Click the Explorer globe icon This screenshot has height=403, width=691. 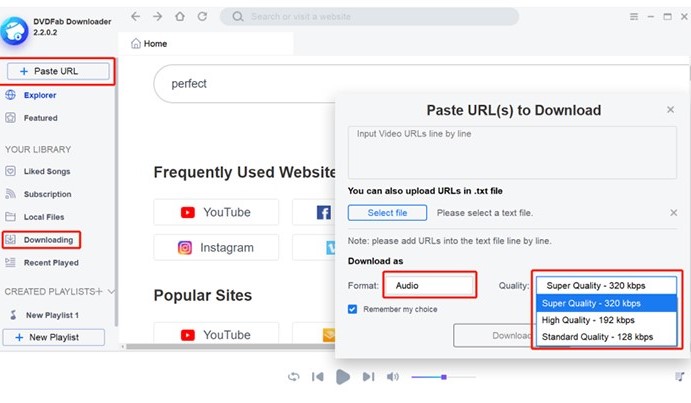pos(11,95)
